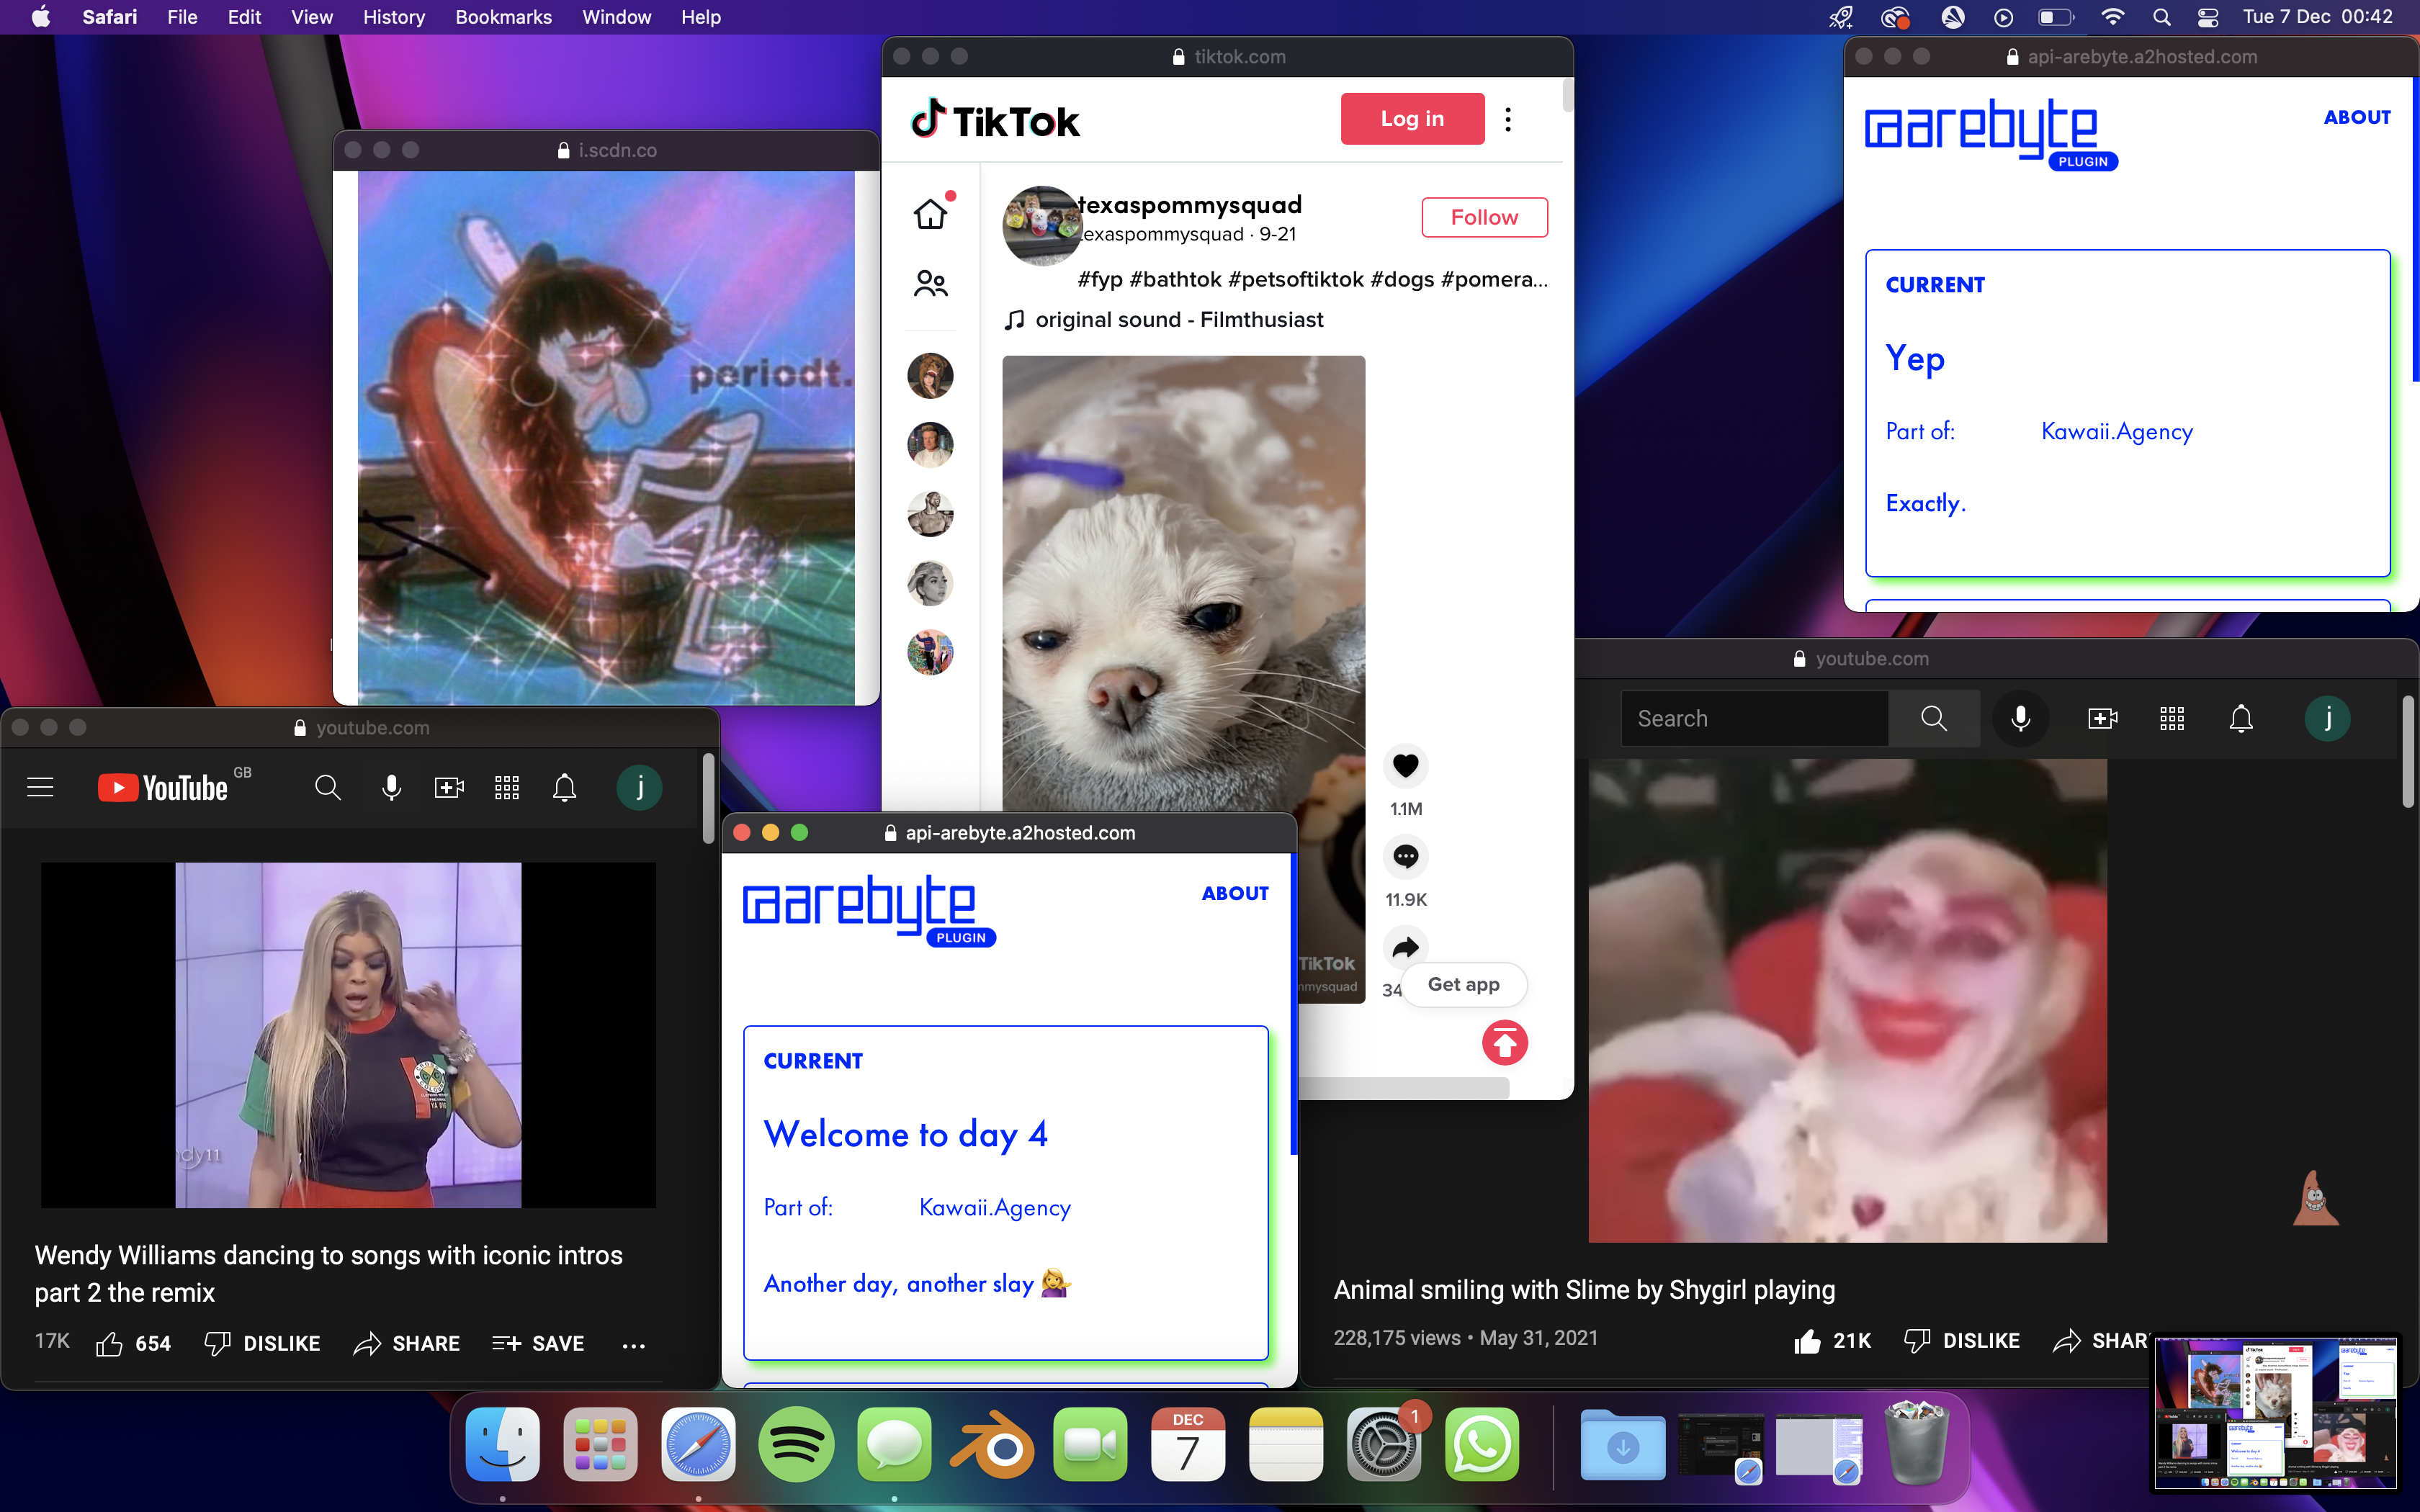The width and height of the screenshot is (2420, 1512).
Task: Click the red scroll-to-top arrow on TikTok
Action: (1504, 1043)
